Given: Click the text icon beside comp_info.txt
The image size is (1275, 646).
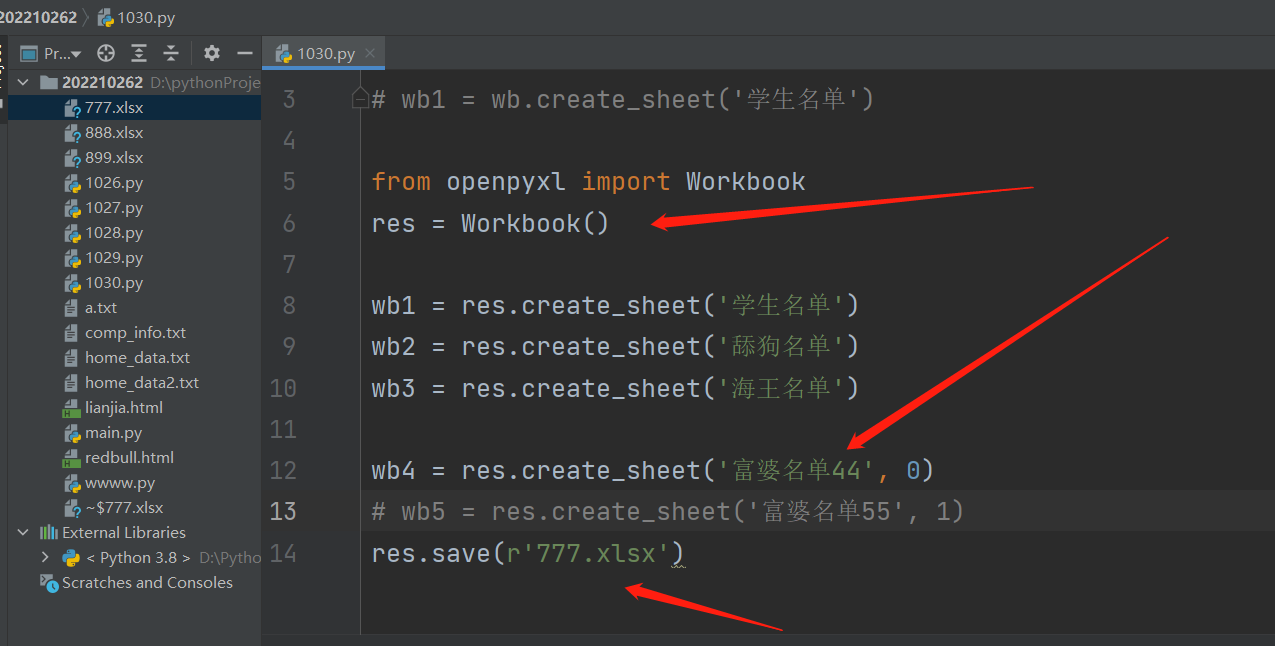Looking at the screenshot, I should tap(72, 333).
